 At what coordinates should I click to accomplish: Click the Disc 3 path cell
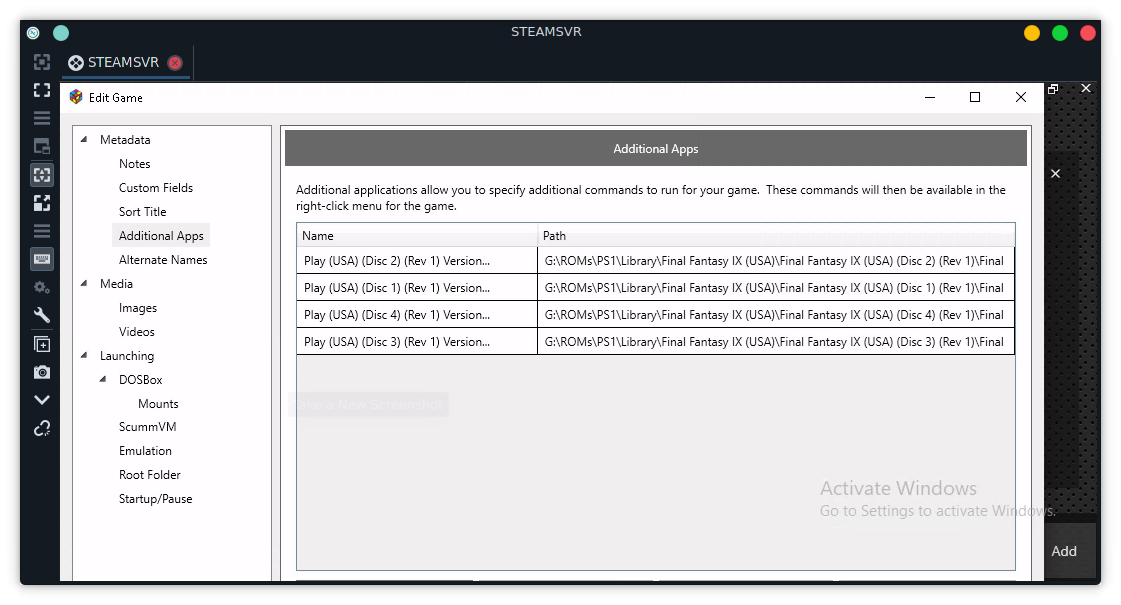[776, 342]
